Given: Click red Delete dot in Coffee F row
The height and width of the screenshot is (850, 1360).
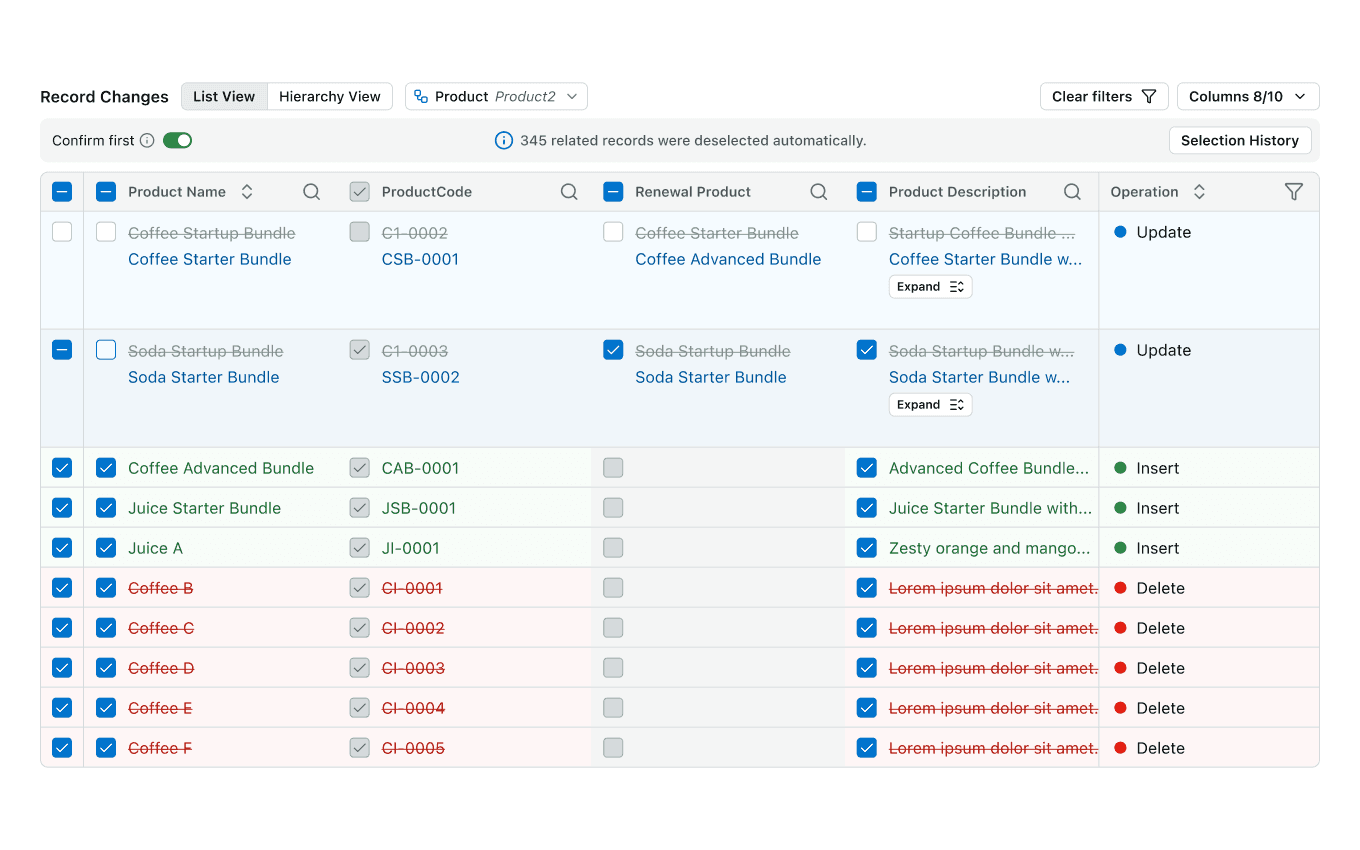Looking at the screenshot, I should click(x=1120, y=748).
